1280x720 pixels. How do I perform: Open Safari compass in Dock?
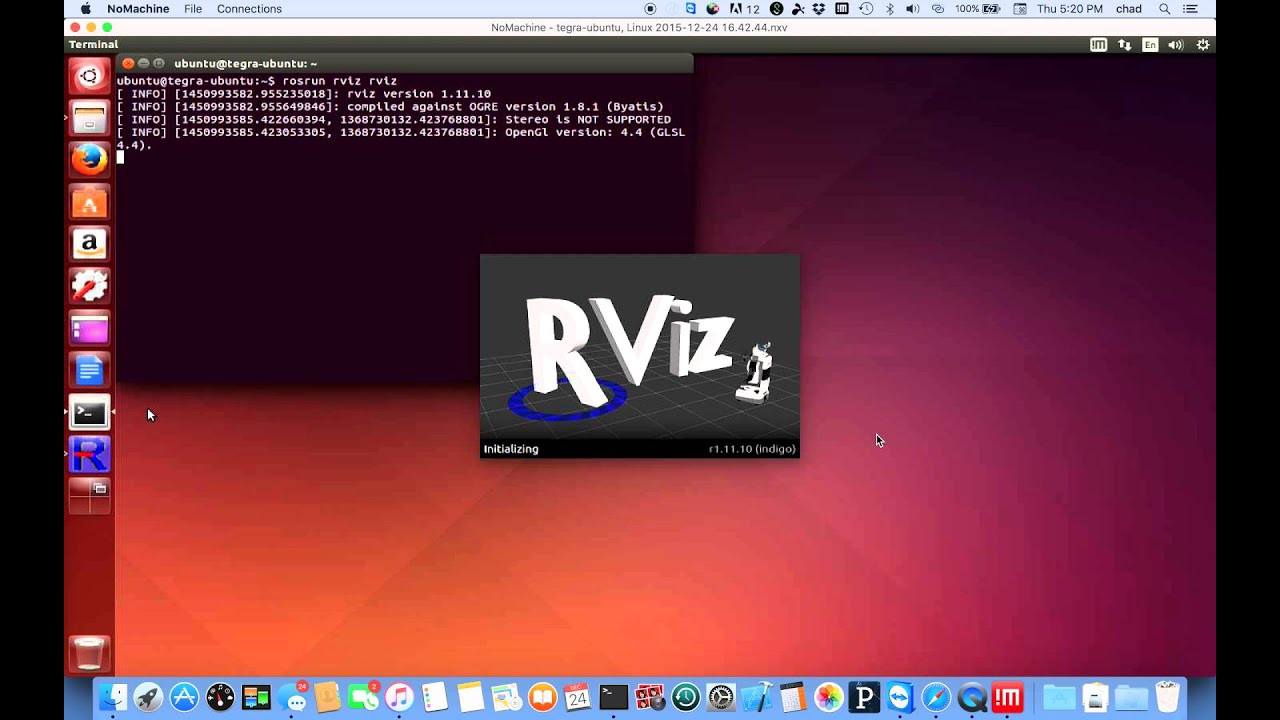pos(936,697)
